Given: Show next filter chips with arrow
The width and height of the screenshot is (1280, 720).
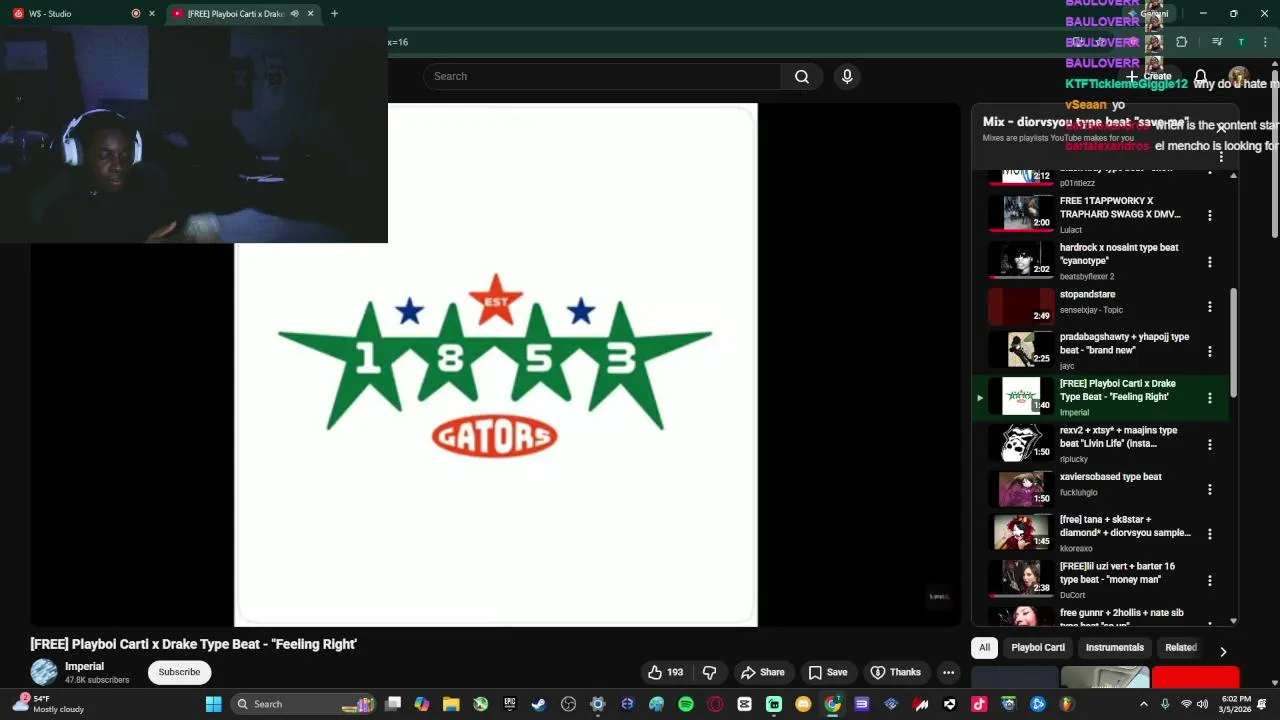Looking at the screenshot, I should (1222, 652).
